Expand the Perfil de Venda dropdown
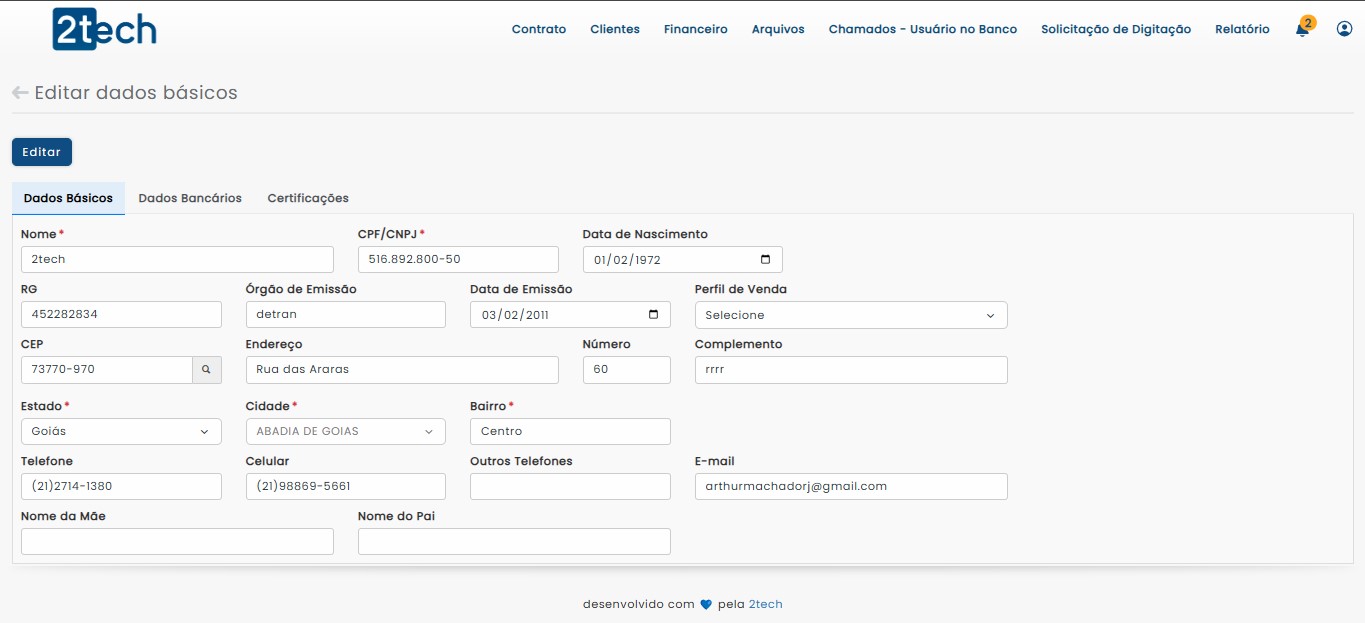Screen dimensions: 1365x623 tap(850, 315)
